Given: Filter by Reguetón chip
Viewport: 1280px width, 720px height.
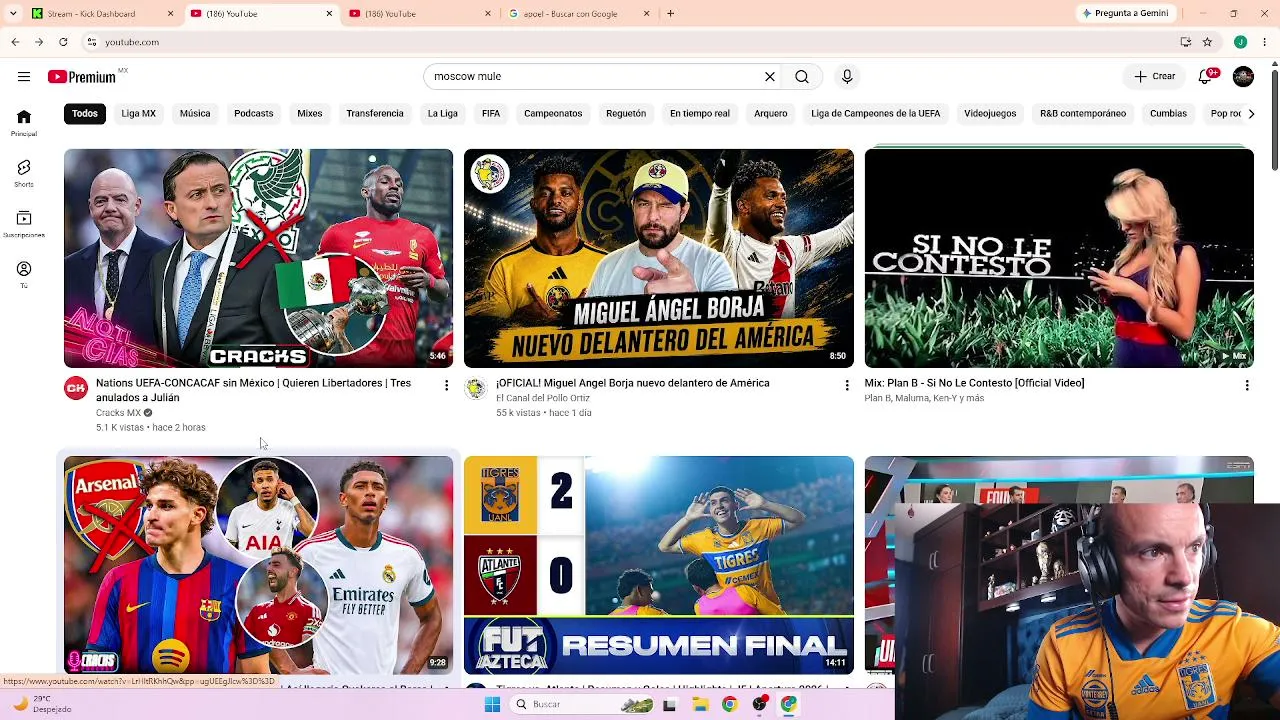Looking at the screenshot, I should (626, 114).
